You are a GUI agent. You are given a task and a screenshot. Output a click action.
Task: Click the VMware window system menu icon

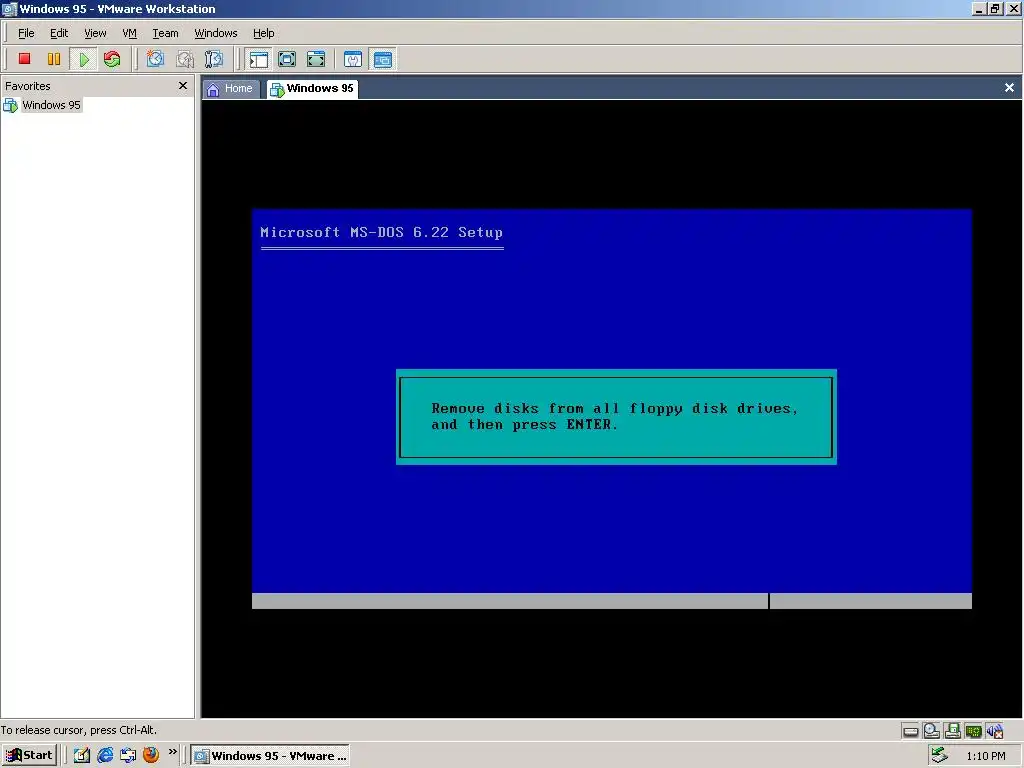click(9, 9)
